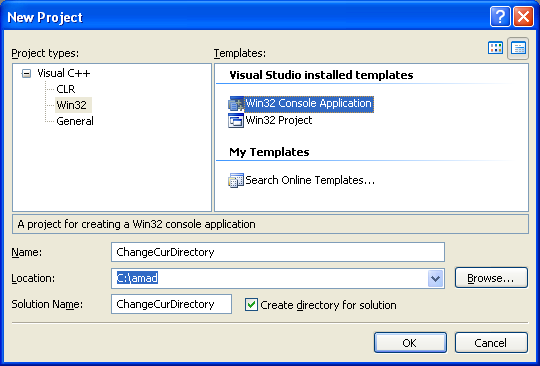Select Win32 project type
The height and width of the screenshot is (366, 540).
click(x=72, y=105)
